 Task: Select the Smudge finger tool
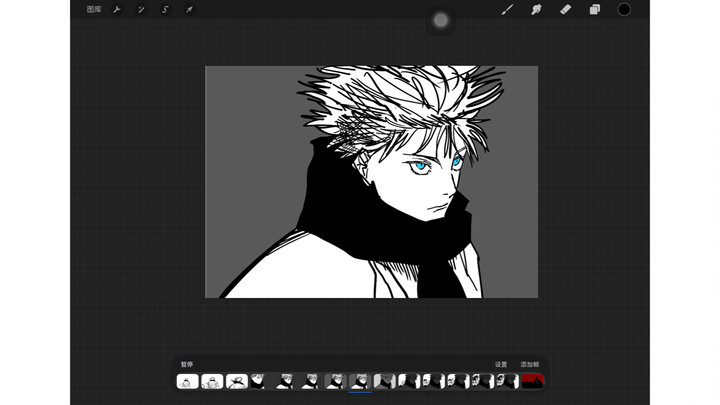536,9
